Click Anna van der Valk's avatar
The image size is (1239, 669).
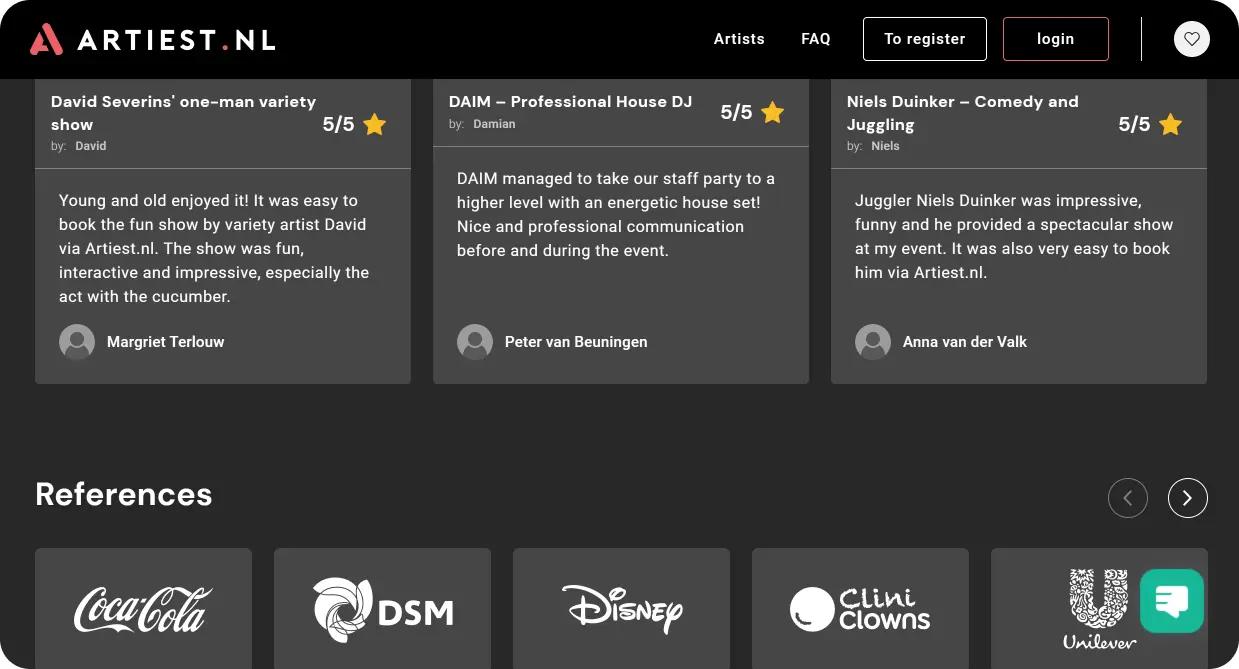873,342
